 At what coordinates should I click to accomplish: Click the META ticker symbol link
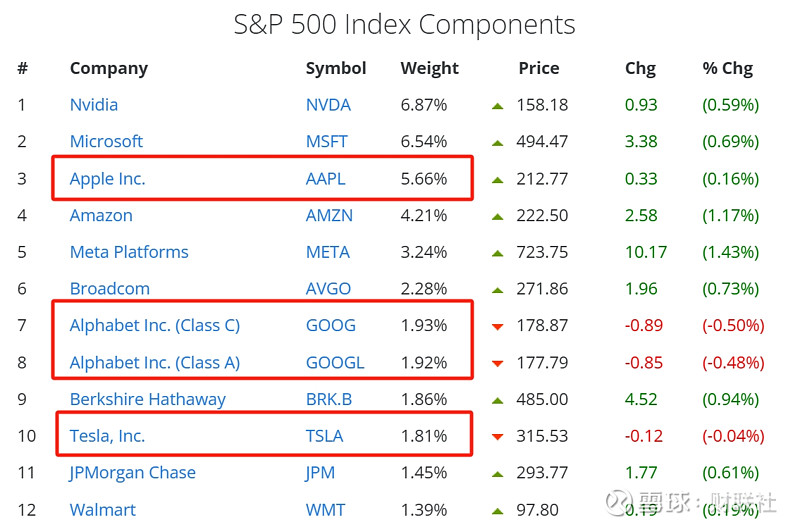328,252
